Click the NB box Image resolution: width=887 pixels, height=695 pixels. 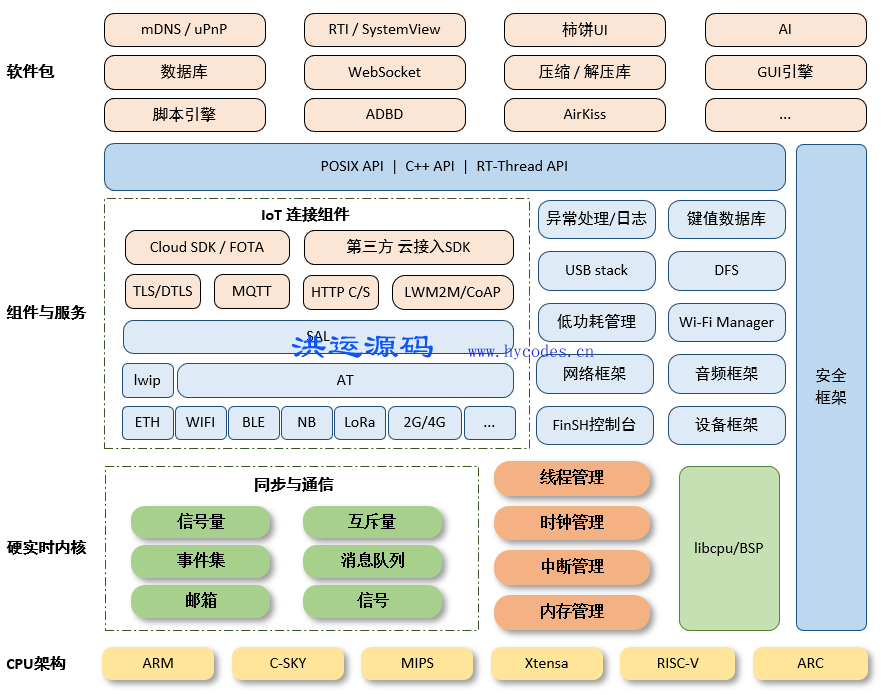pos(307,423)
